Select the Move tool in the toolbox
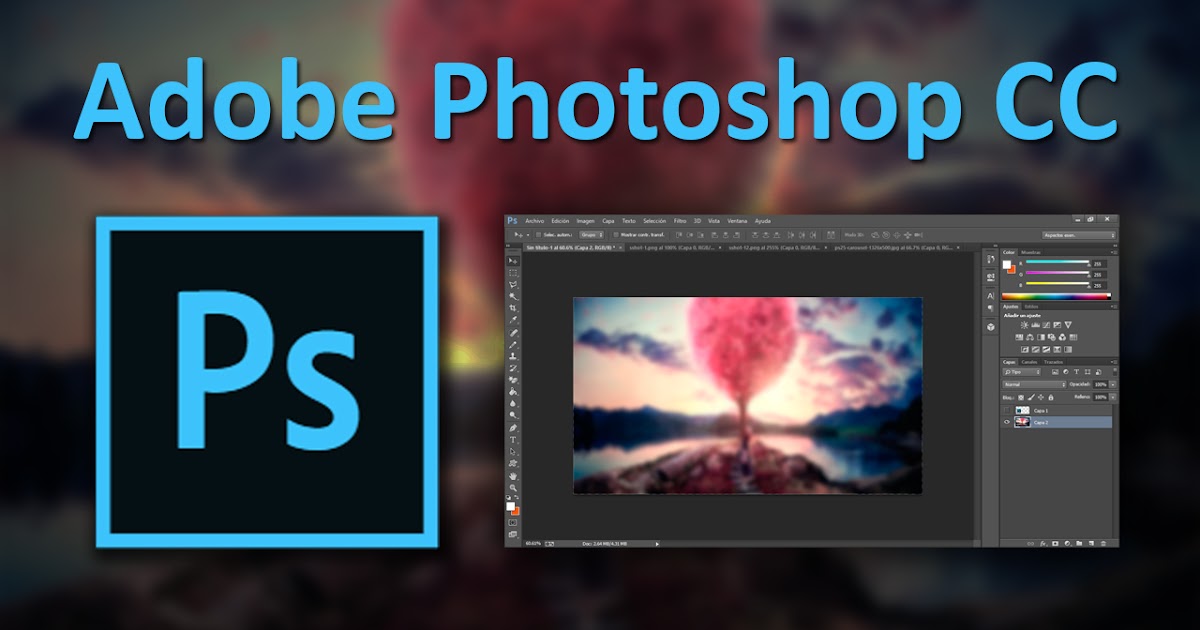Screen dimensions: 1200x630 513,261
